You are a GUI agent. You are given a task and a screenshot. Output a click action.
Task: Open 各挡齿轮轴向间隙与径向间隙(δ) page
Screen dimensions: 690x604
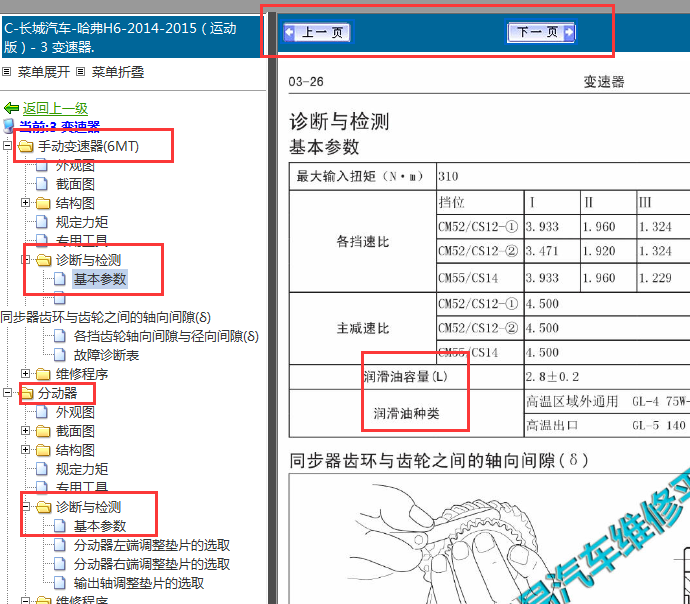[166, 336]
